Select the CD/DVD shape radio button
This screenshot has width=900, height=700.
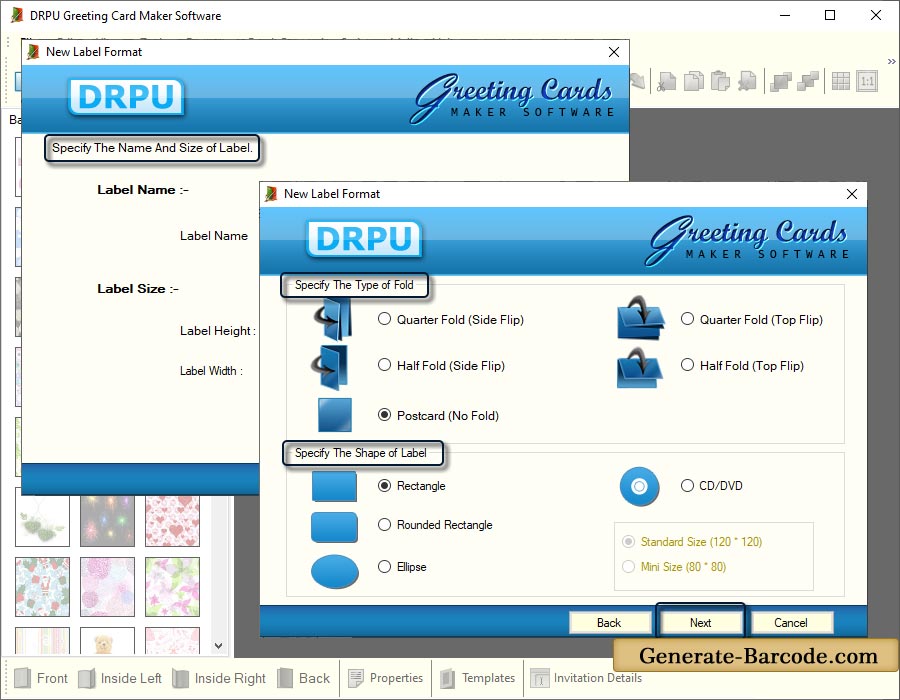688,485
